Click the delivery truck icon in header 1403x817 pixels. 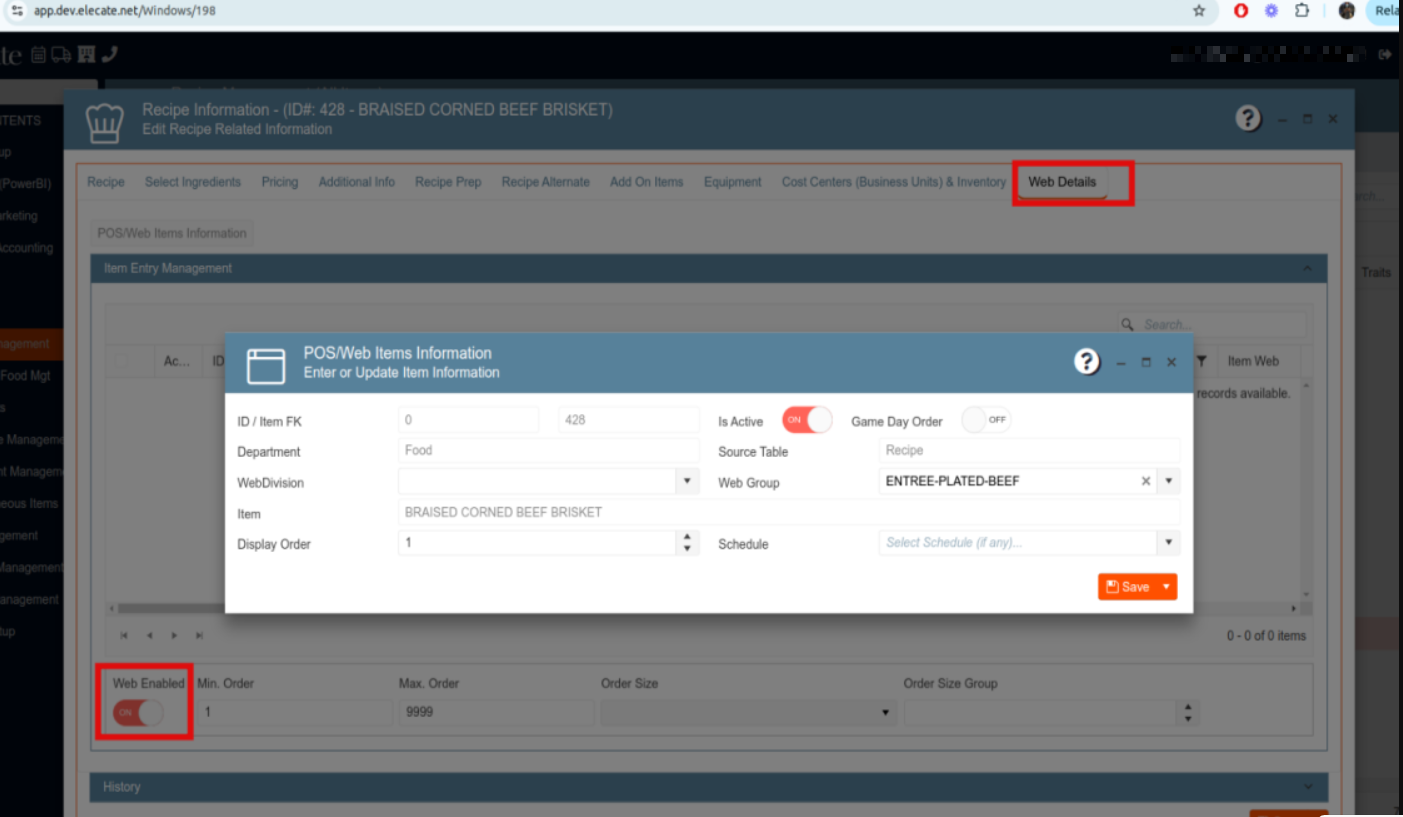click(61, 55)
